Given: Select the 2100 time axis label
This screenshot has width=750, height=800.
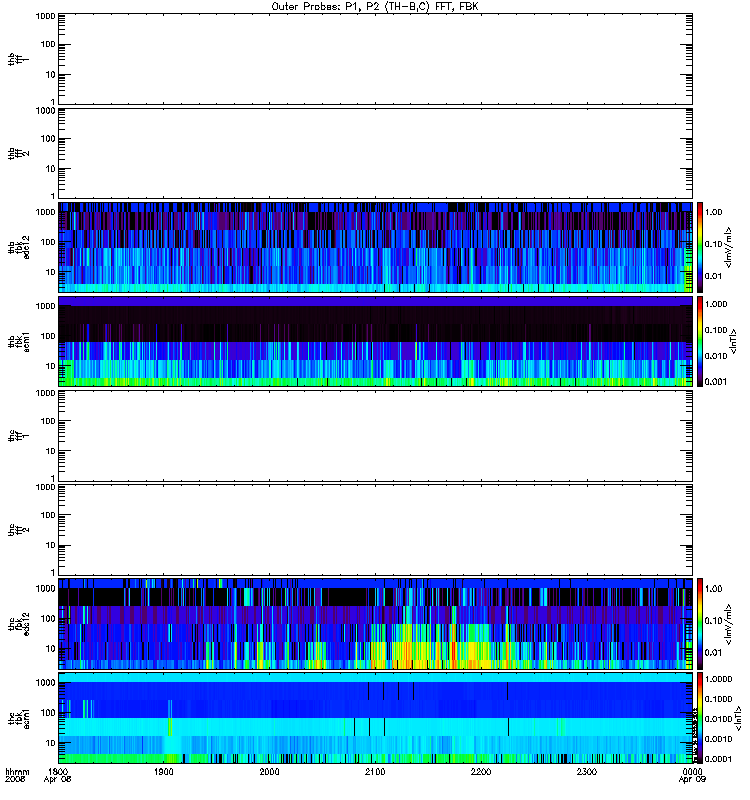Looking at the screenshot, I should [x=375, y=771].
